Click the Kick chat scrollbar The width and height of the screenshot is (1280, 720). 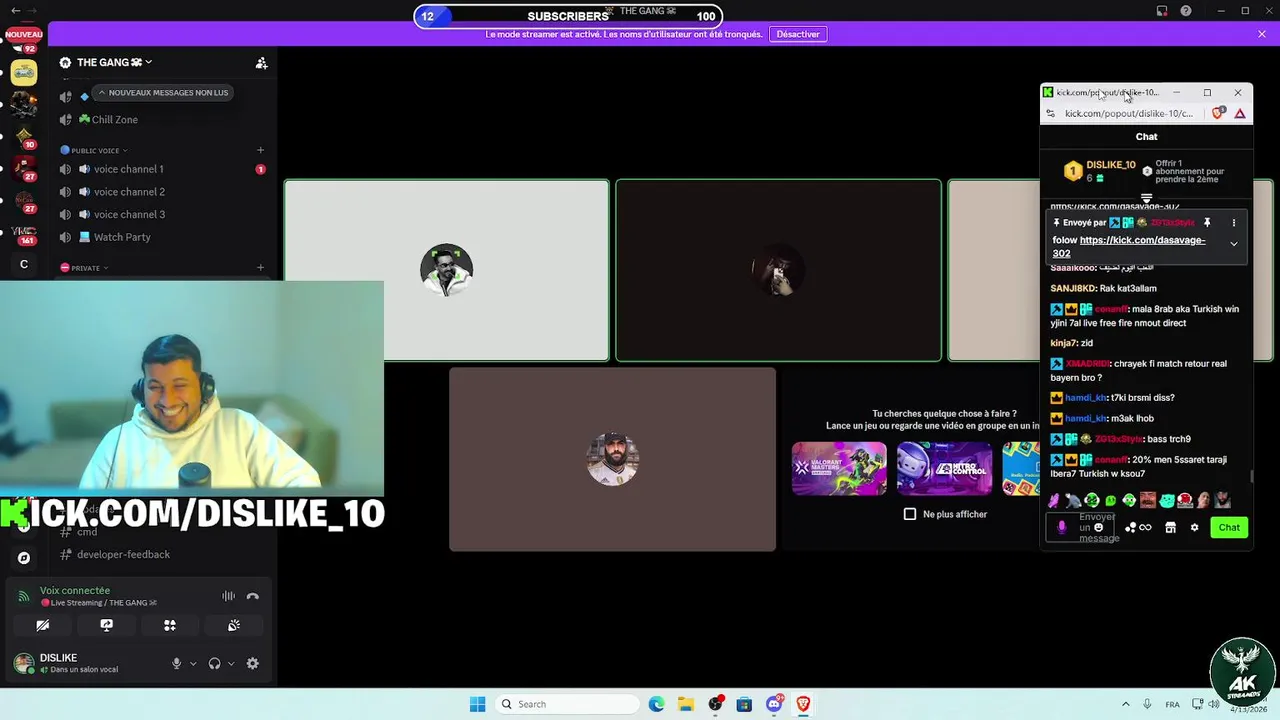(1250, 476)
